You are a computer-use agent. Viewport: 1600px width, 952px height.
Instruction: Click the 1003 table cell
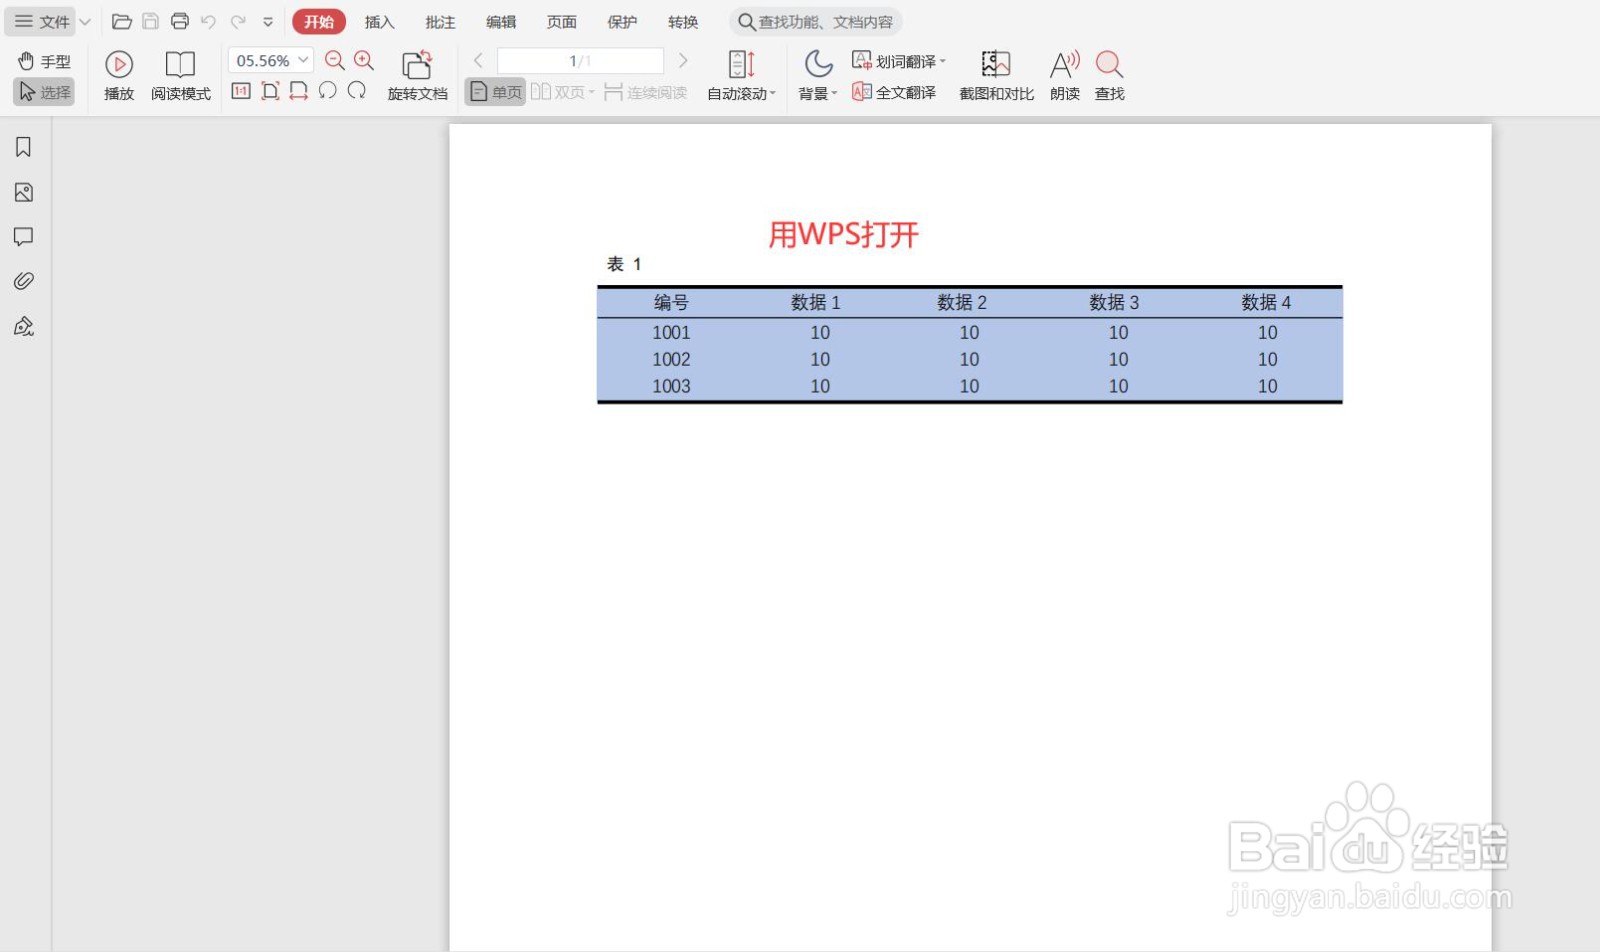[671, 386]
